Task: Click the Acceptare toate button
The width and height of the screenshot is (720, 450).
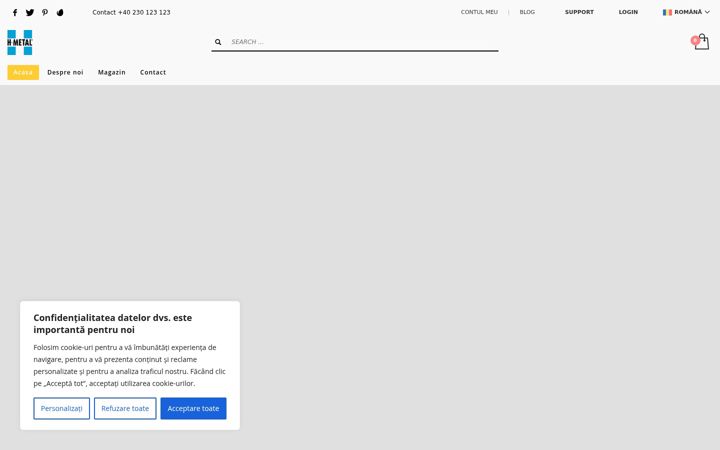Action: tap(193, 408)
